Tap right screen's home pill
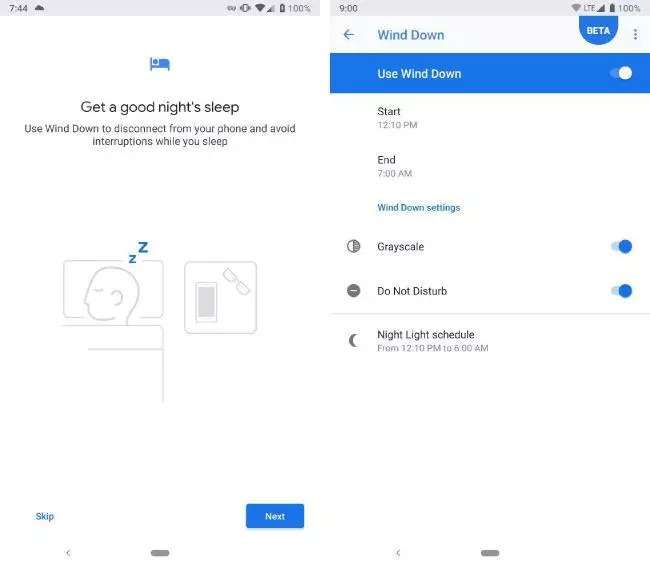650x569 pixels. click(x=490, y=553)
